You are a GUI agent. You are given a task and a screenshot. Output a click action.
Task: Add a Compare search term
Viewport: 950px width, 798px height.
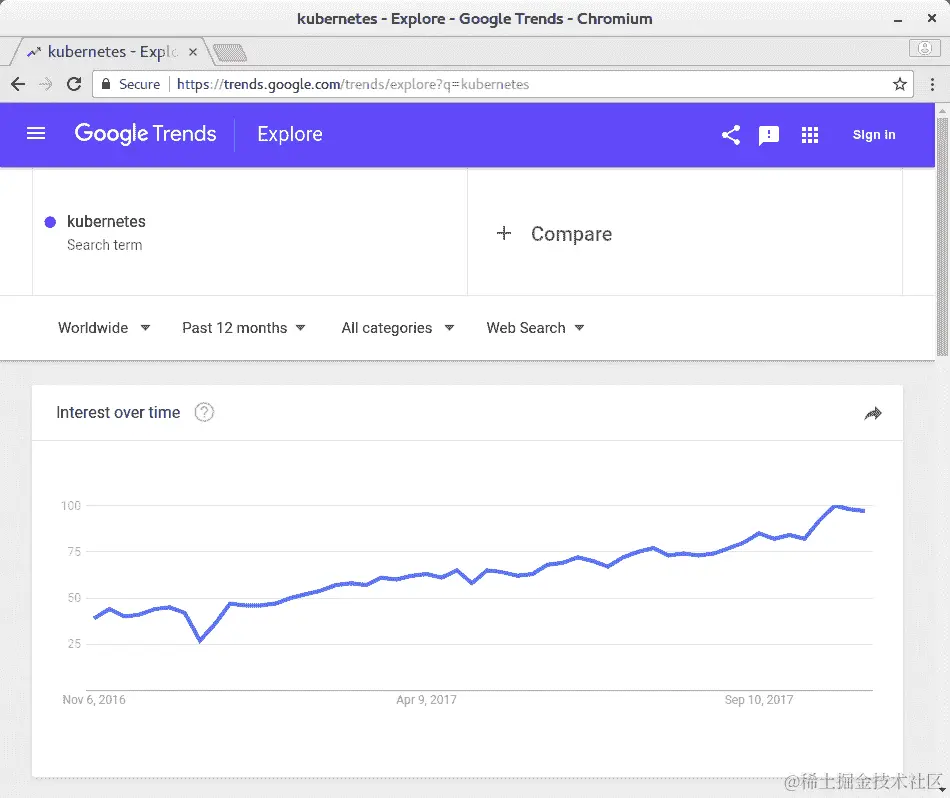[555, 234]
